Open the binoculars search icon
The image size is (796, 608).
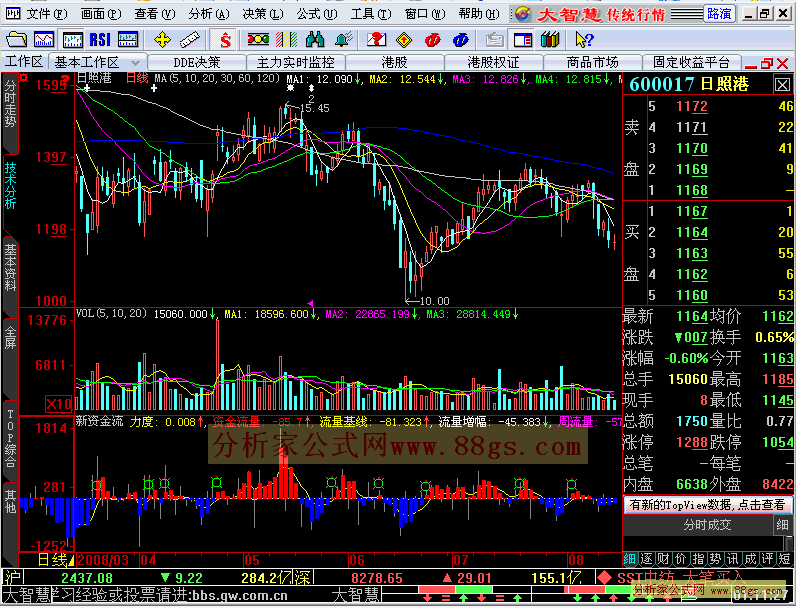pyautogui.click(x=315, y=39)
